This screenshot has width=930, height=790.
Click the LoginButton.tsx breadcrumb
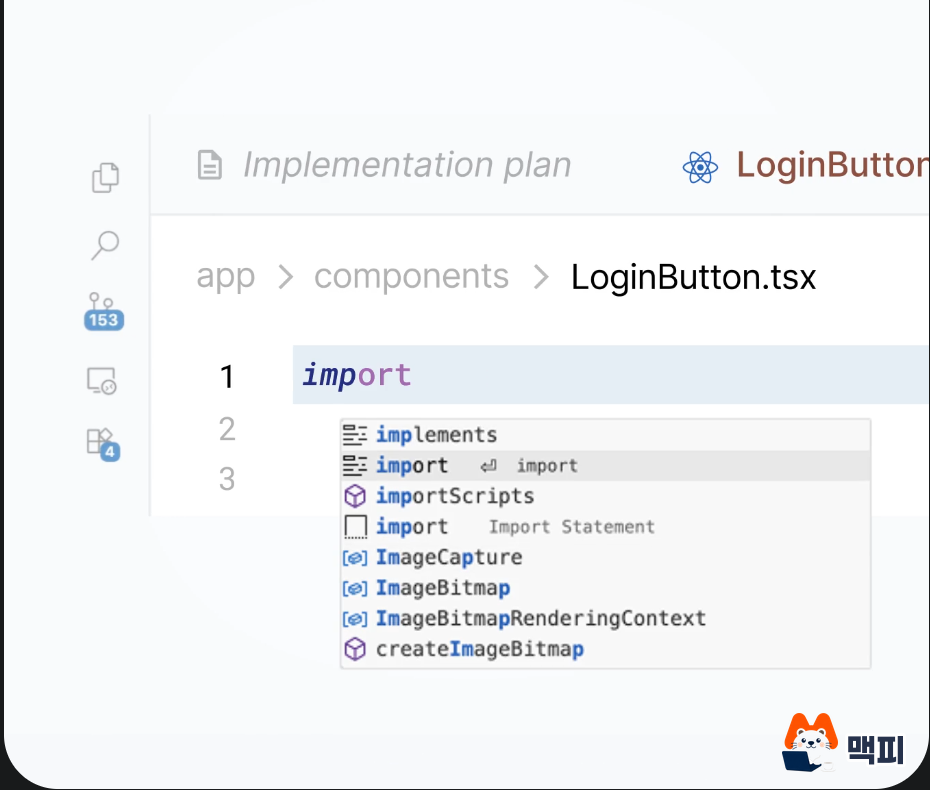tap(693, 277)
